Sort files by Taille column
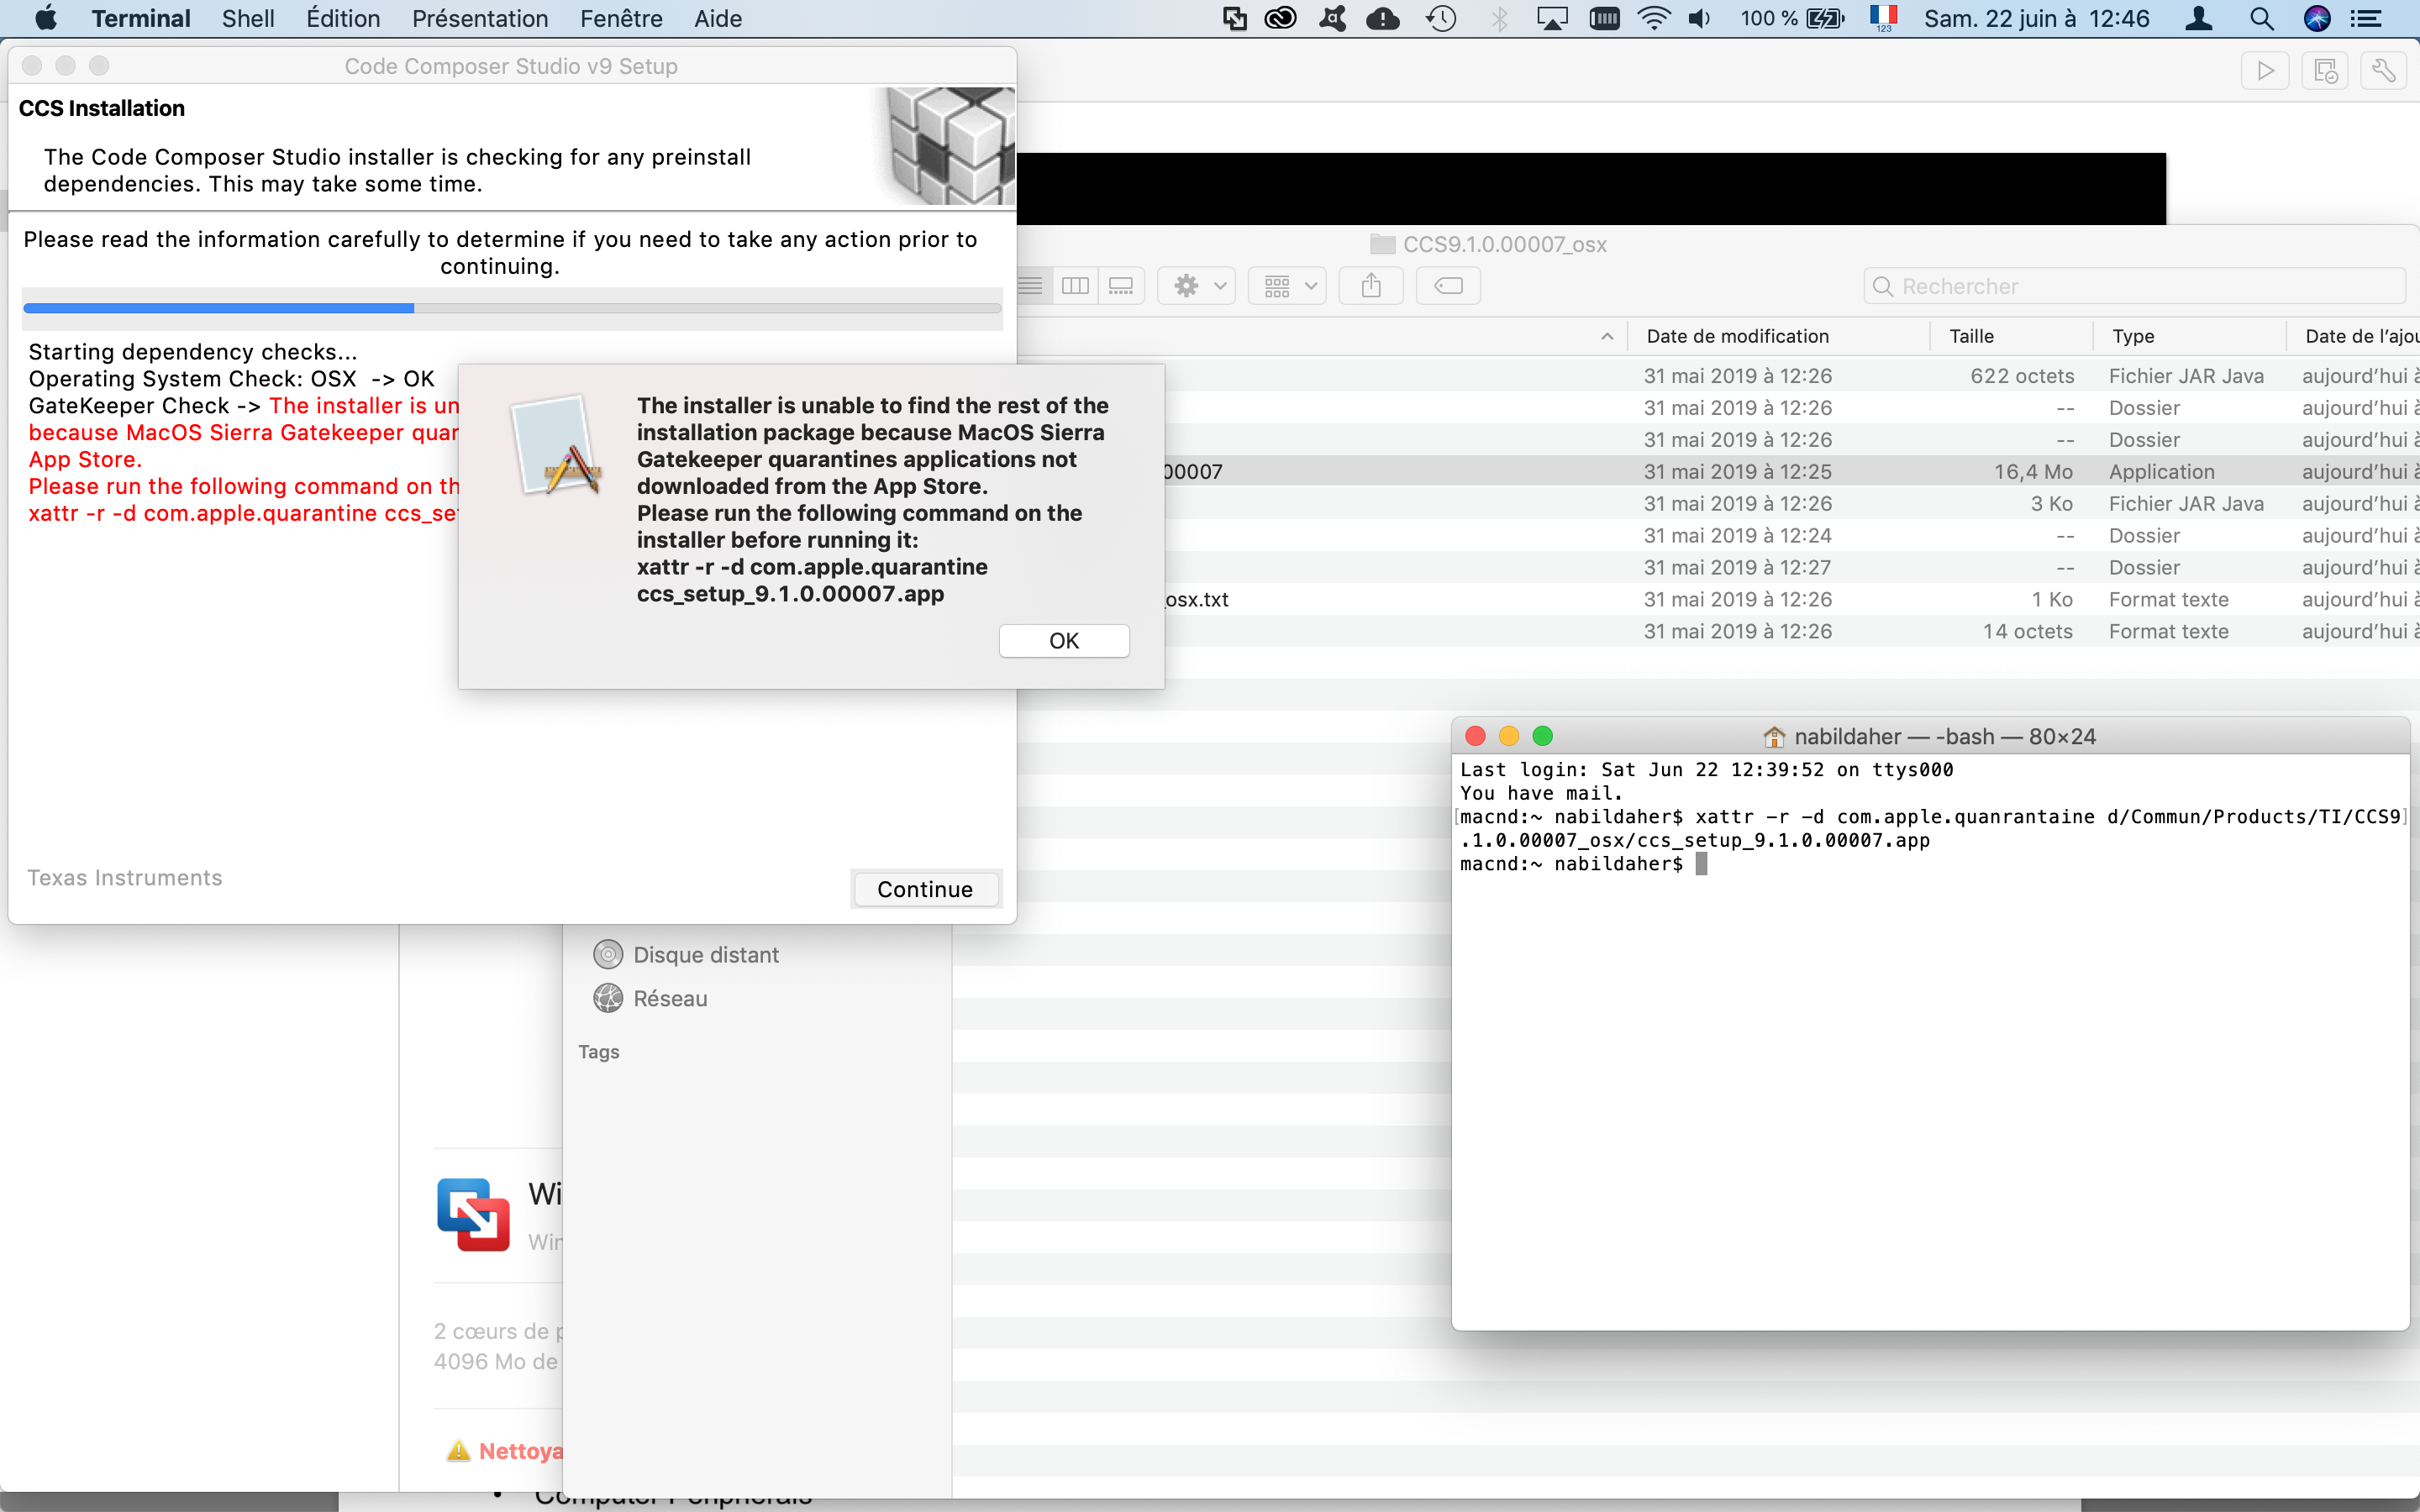2420x1512 pixels. point(1971,336)
